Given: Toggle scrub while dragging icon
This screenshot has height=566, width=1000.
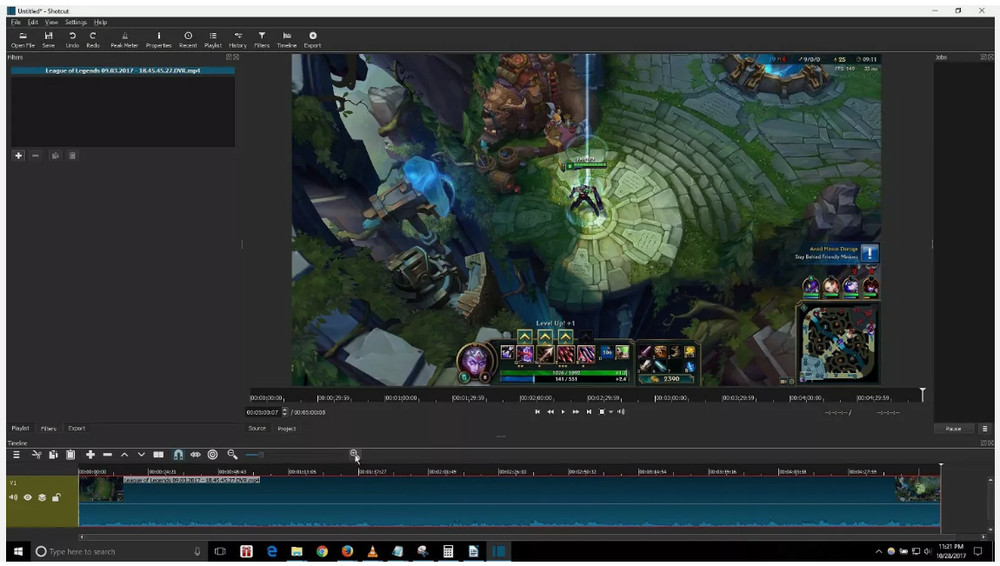Looking at the screenshot, I should pos(196,454).
